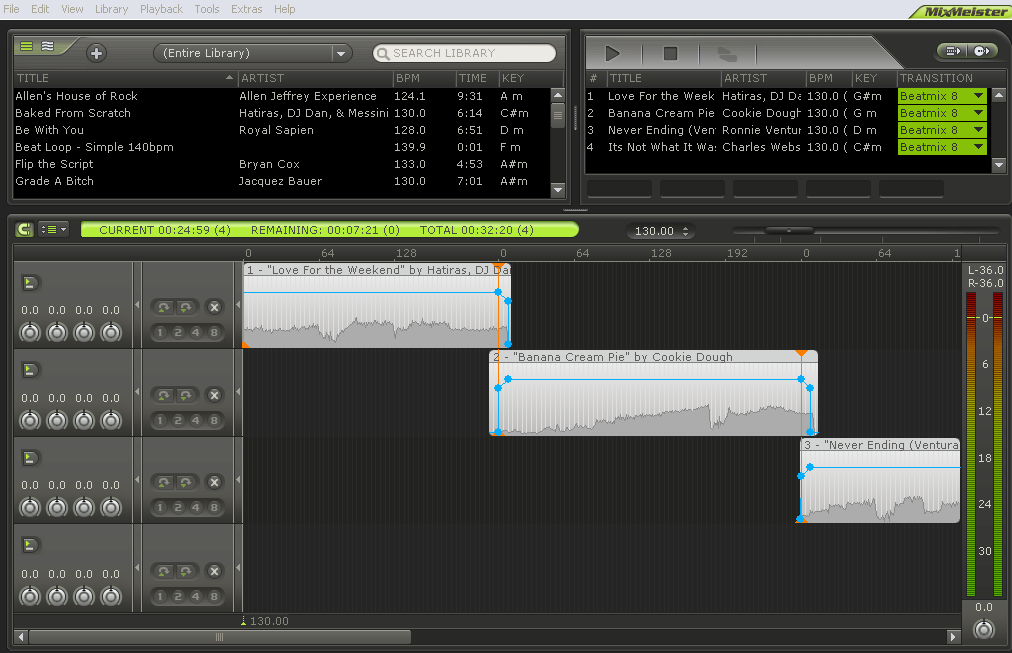Select Flip the Script in the library

tap(281, 164)
